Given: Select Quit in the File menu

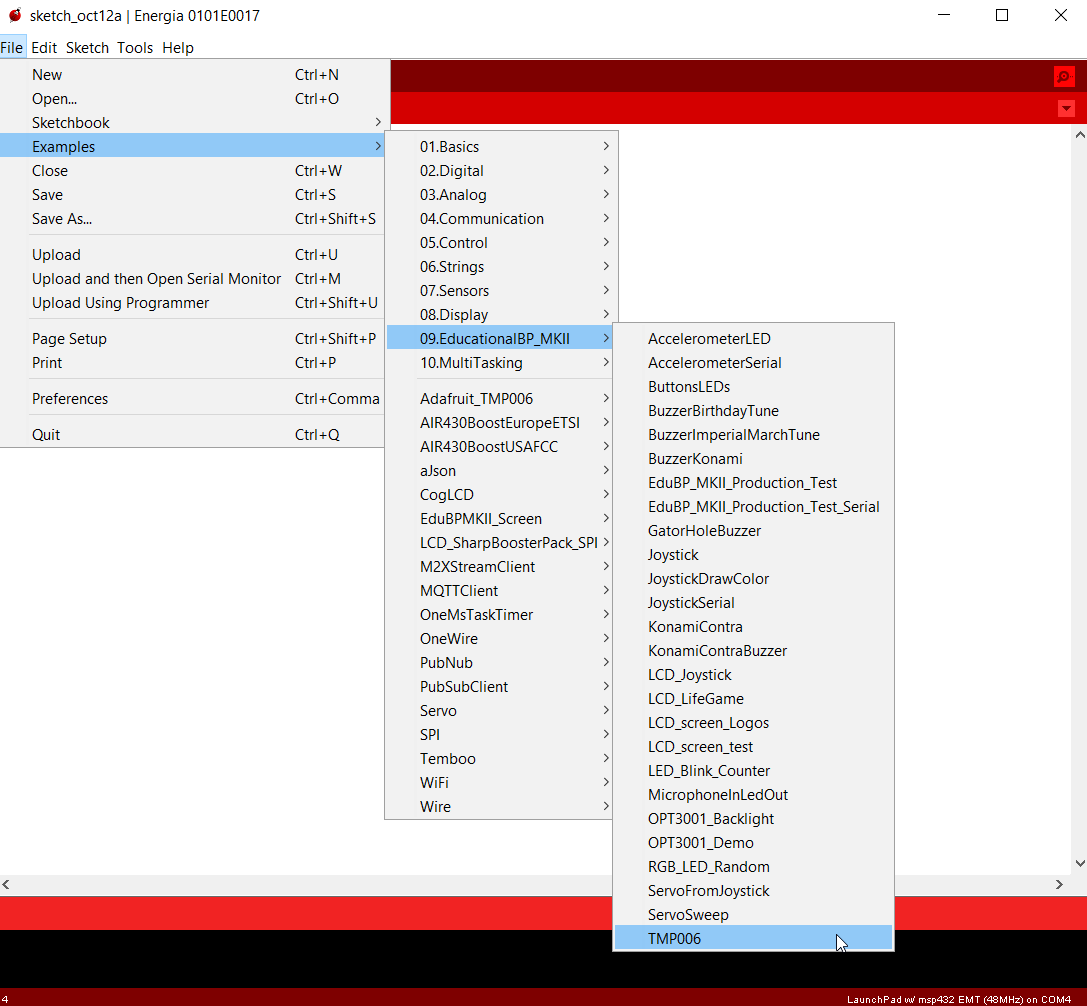Looking at the screenshot, I should [193, 435].
